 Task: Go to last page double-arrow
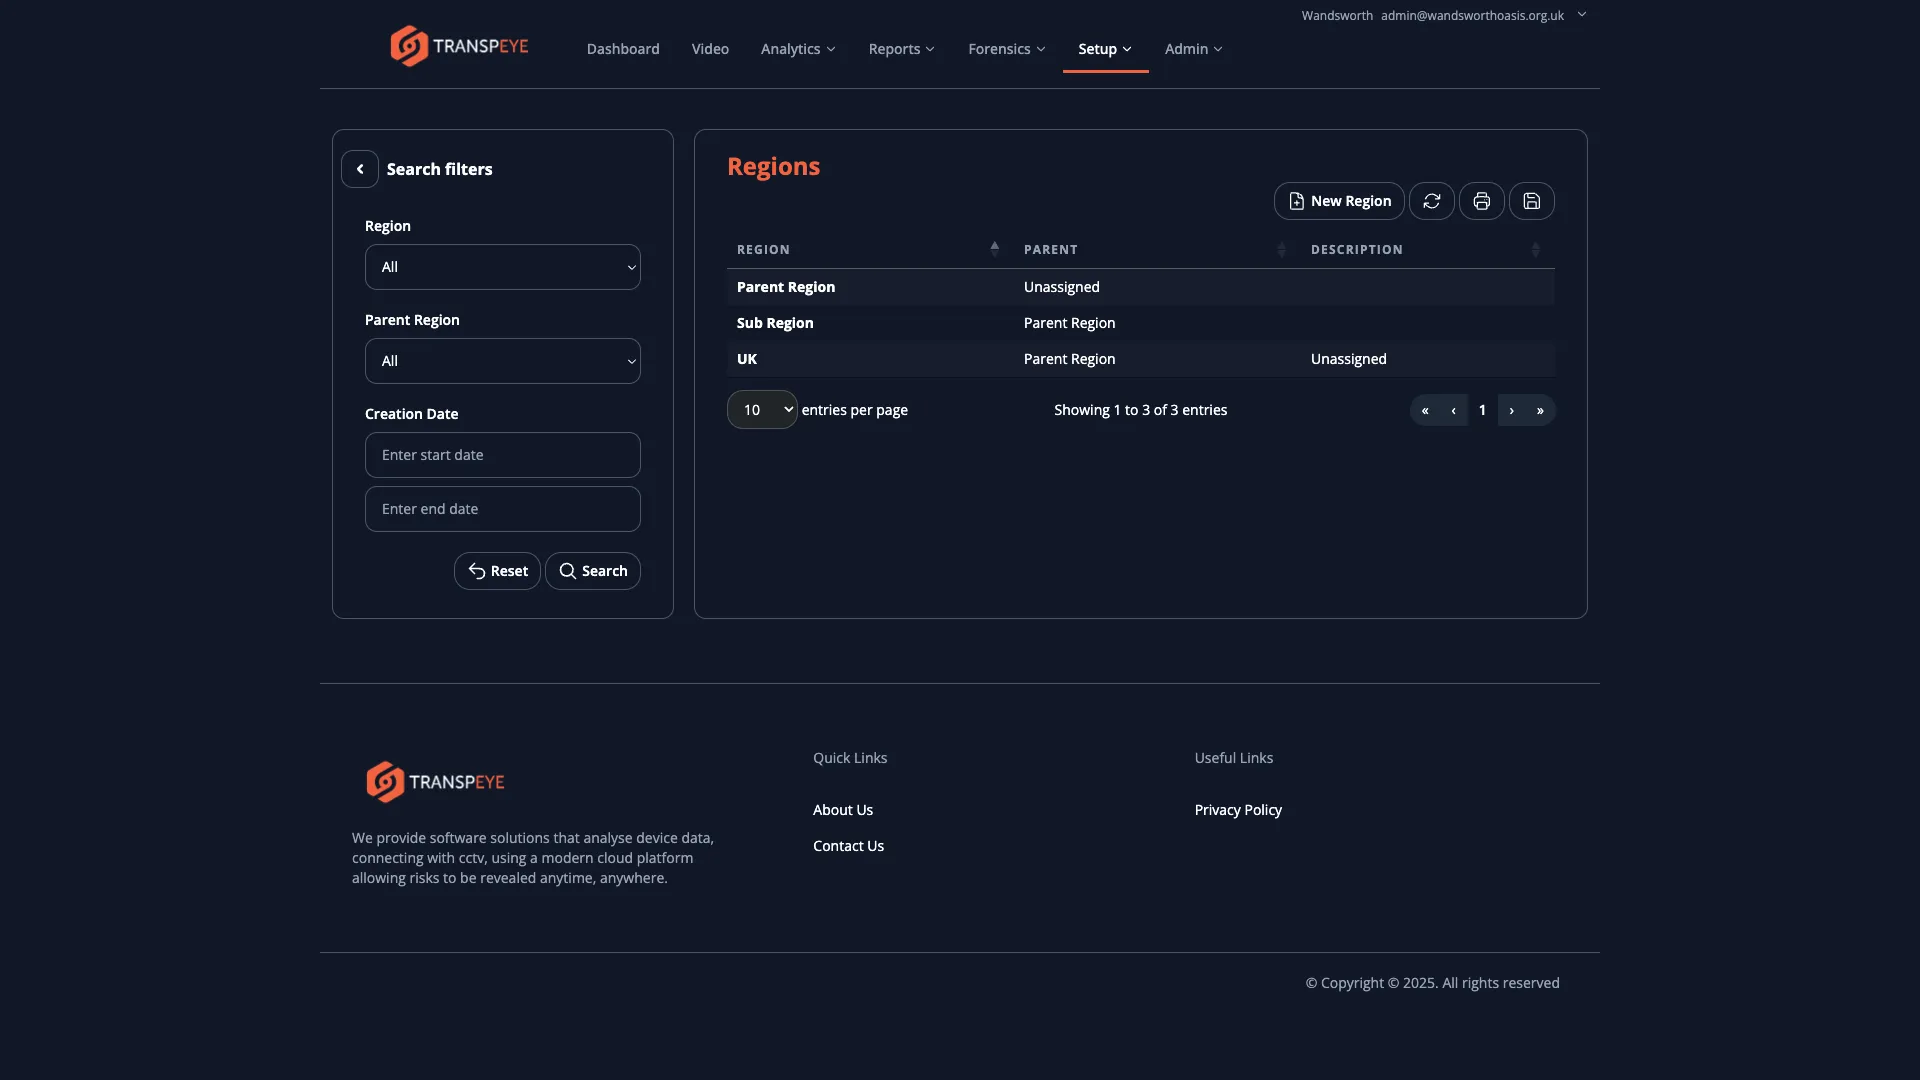pos(1540,410)
